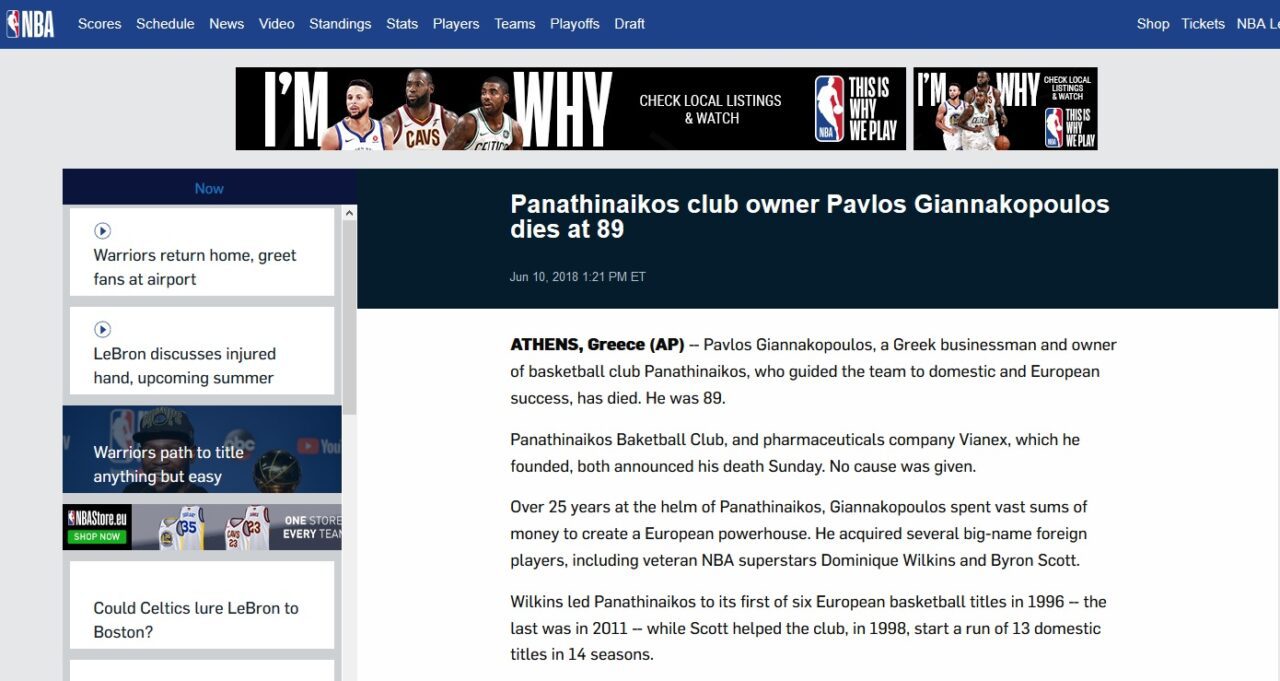Open the Draft section
This screenshot has height=681, width=1280.
(x=629, y=24)
